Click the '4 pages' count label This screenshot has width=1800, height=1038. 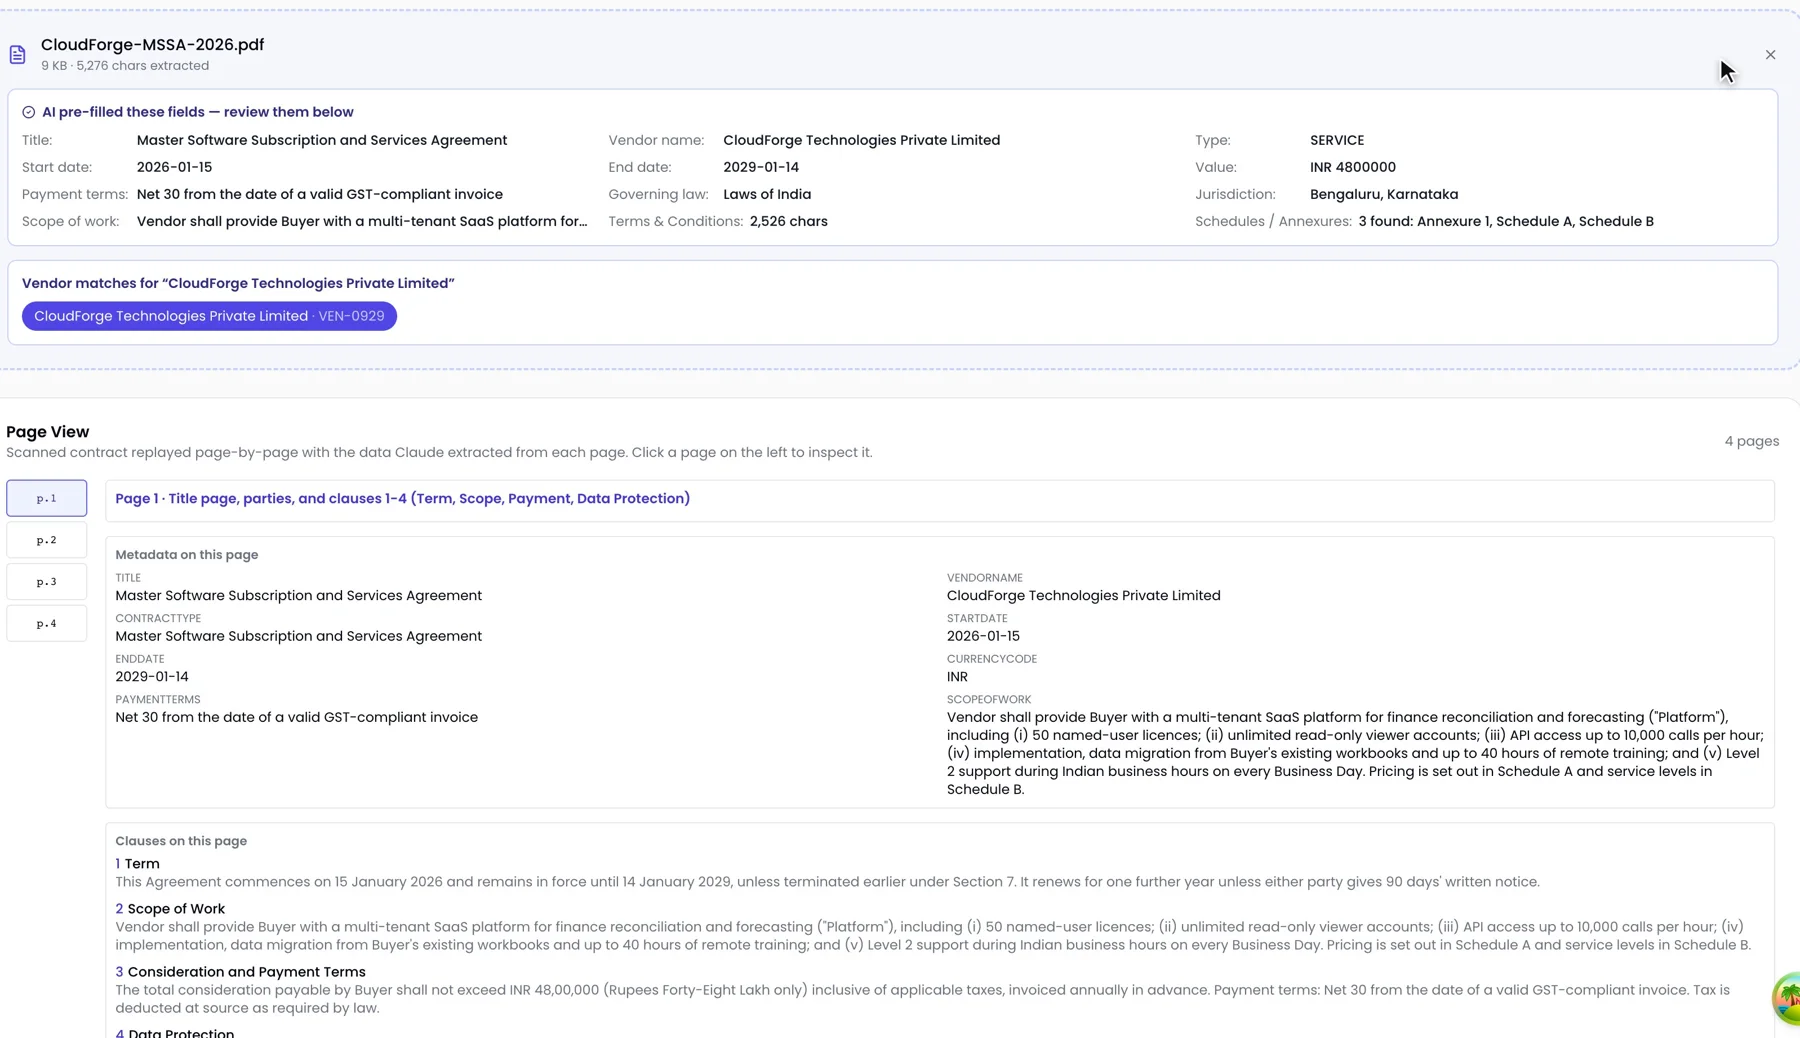[x=1751, y=441]
